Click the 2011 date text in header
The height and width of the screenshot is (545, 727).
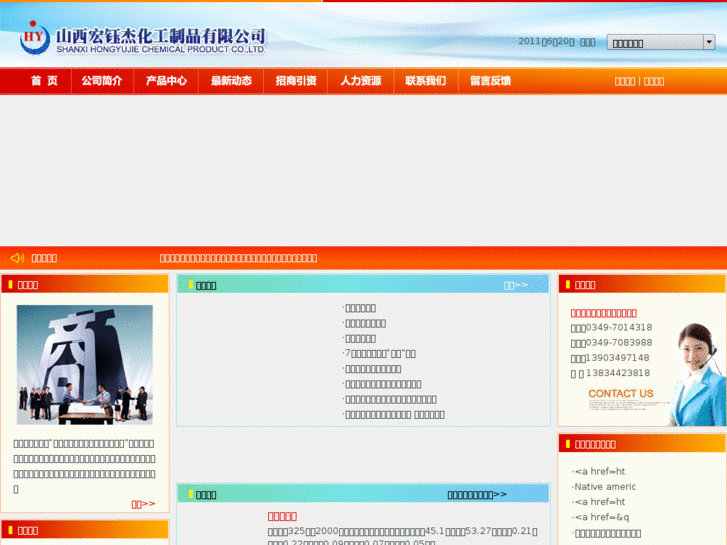(x=556, y=42)
